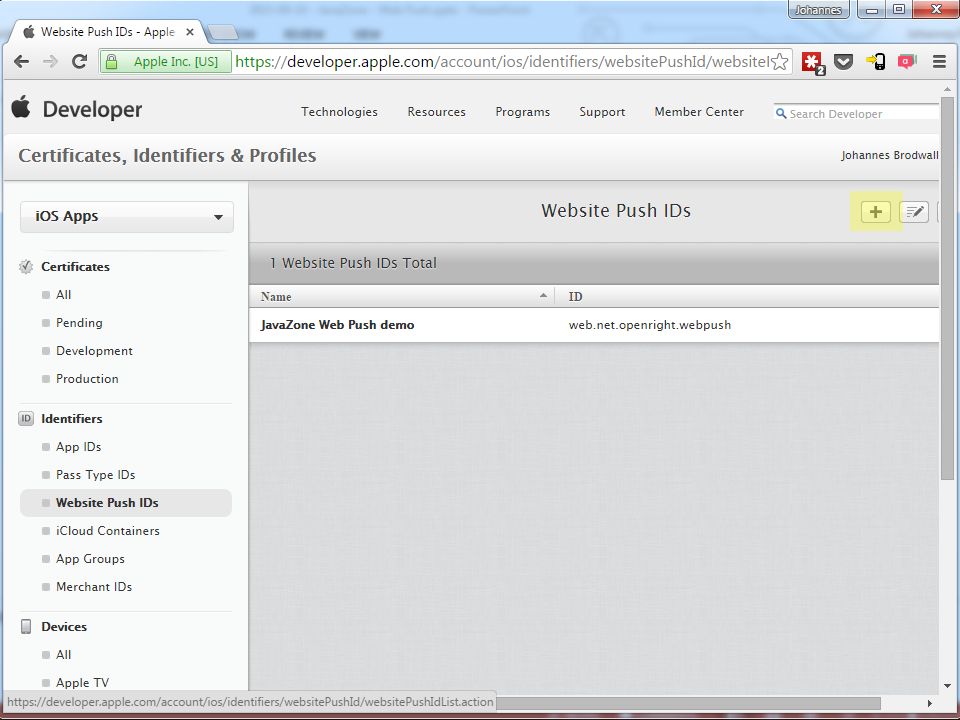Click the Certificates seal icon in sidebar
The height and width of the screenshot is (720, 960).
tap(26, 266)
